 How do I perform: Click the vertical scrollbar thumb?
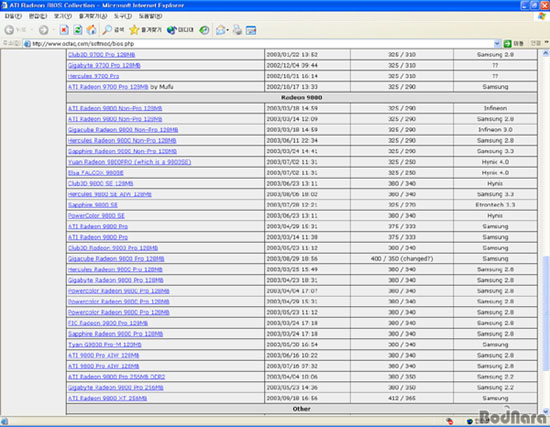[x=545, y=313]
